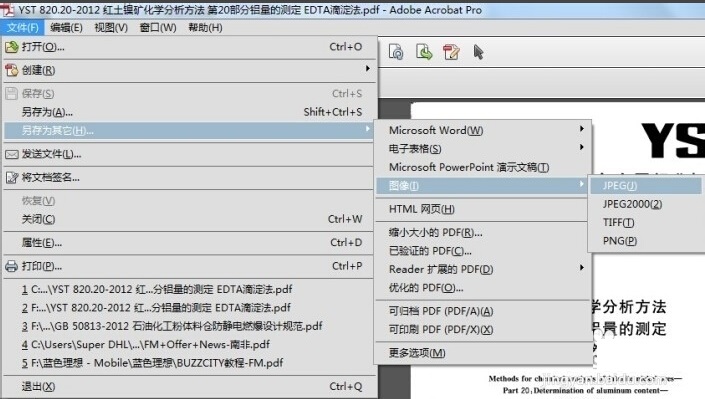The height and width of the screenshot is (399, 705).
Task: Click the envelope Send File icon
Action: (x=12, y=154)
